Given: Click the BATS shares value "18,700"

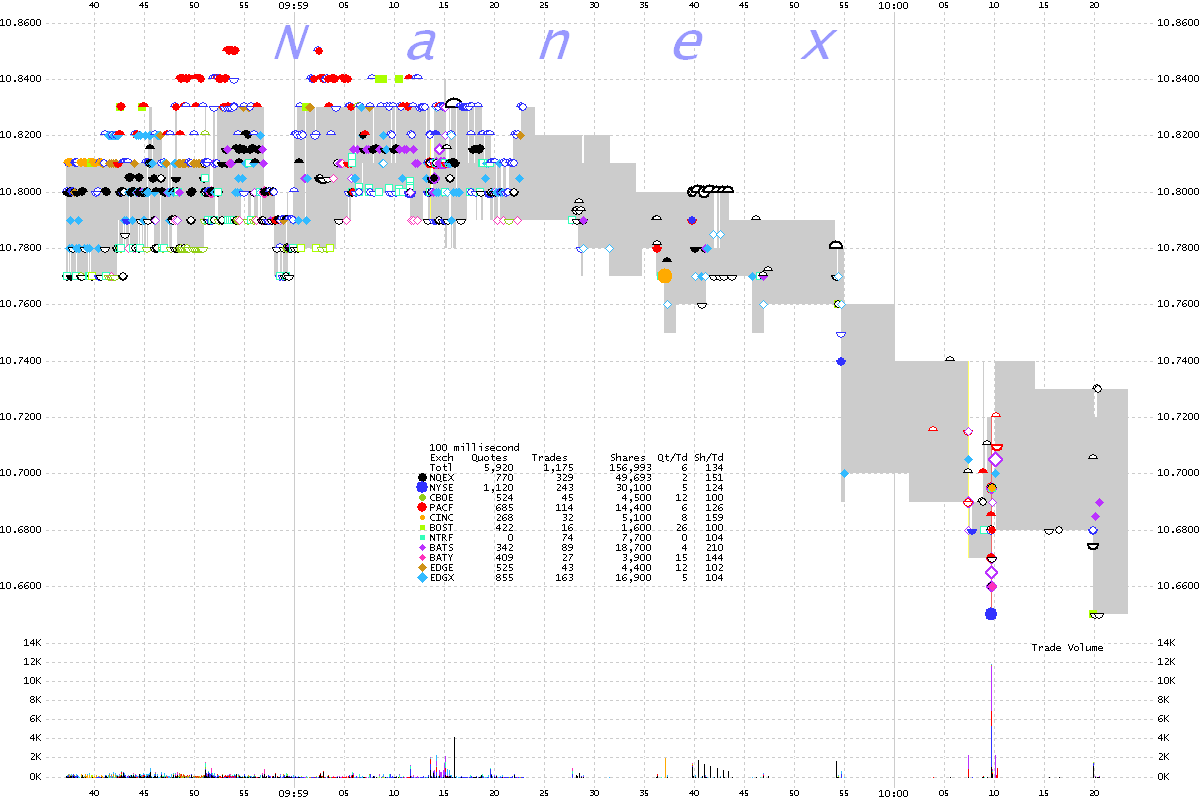Looking at the screenshot, I should pyautogui.click(x=633, y=547).
